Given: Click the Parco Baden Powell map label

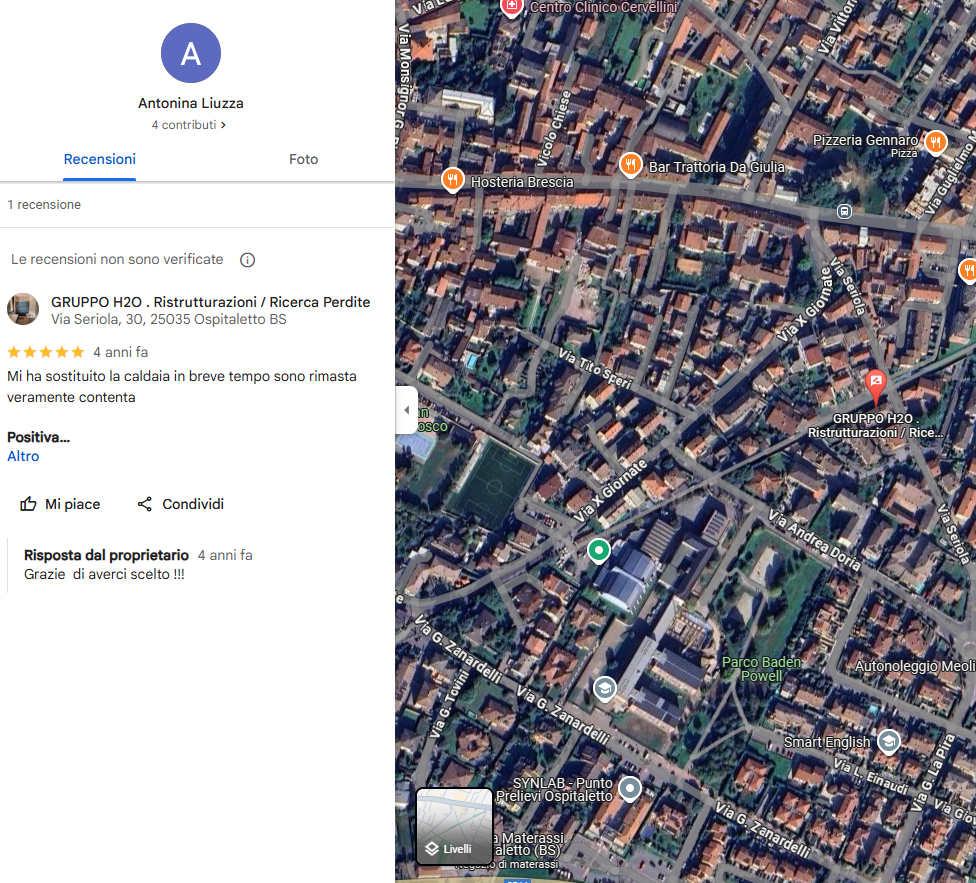Looking at the screenshot, I should click(x=761, y=669).
